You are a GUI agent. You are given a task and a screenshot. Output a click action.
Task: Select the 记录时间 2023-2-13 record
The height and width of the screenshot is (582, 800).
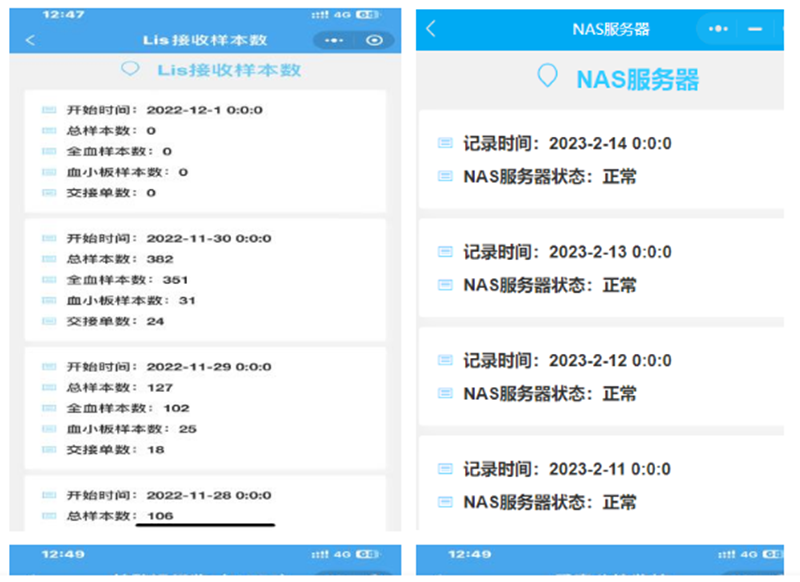coord(566,252)
